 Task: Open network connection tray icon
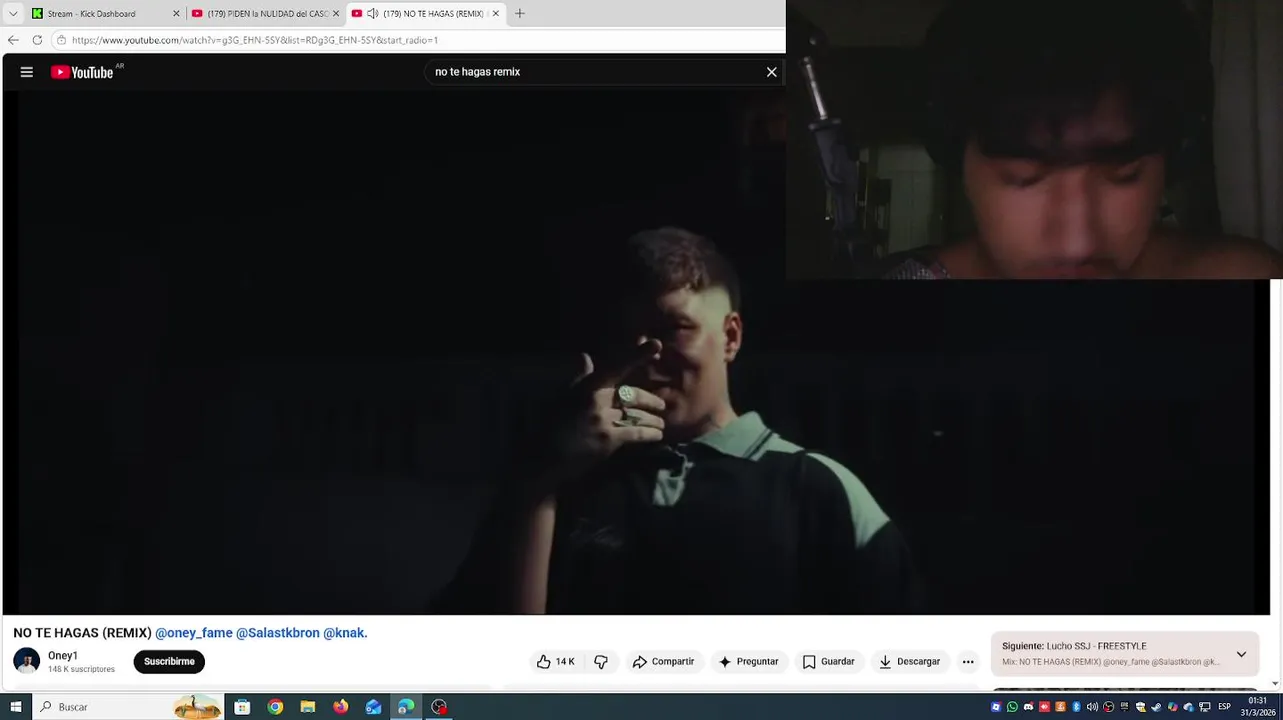pos(1204,707)
